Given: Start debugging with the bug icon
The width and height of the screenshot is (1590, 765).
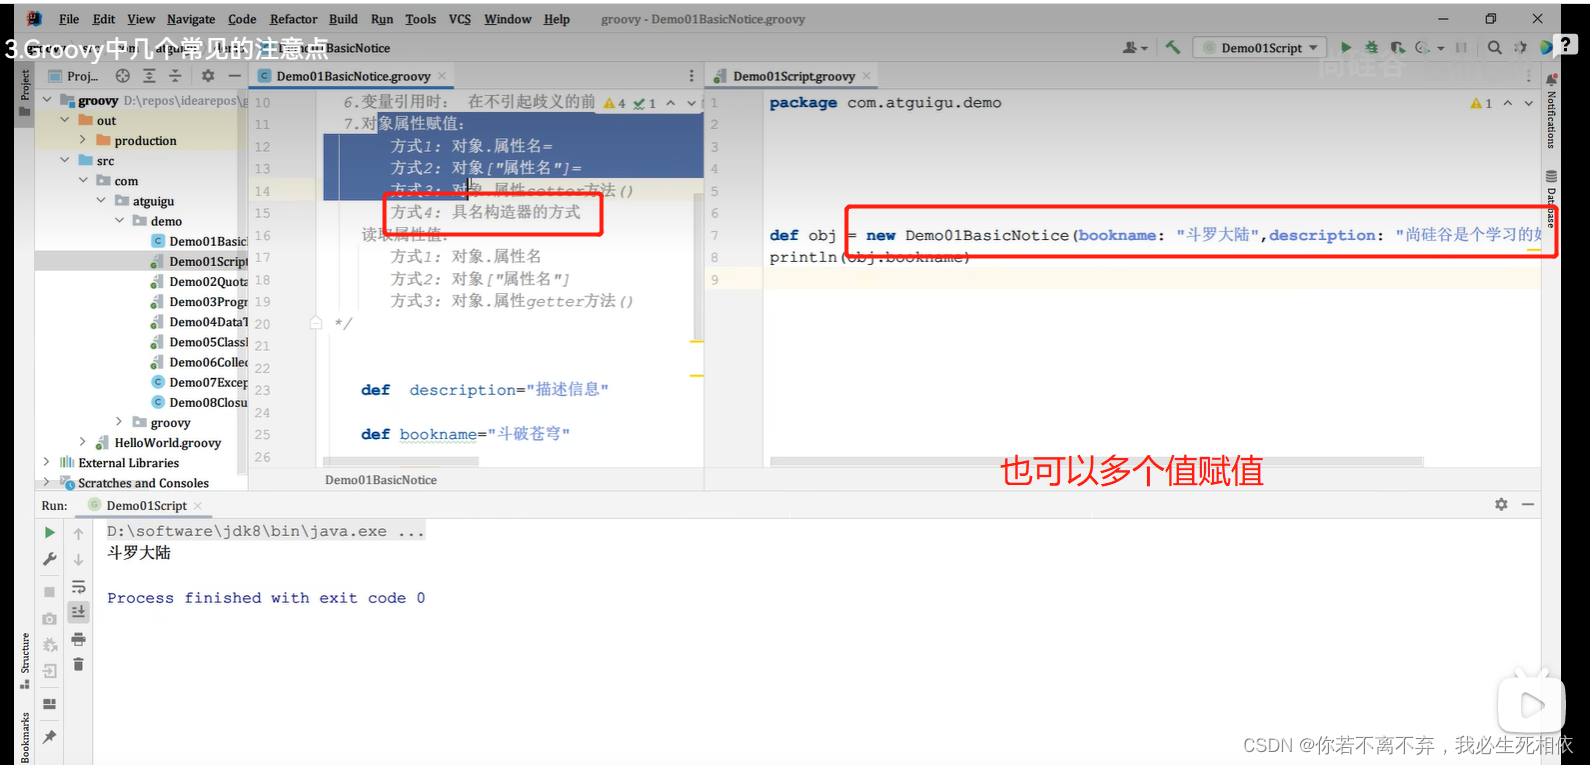Looking at the screenshot, I should point(1371,47).
